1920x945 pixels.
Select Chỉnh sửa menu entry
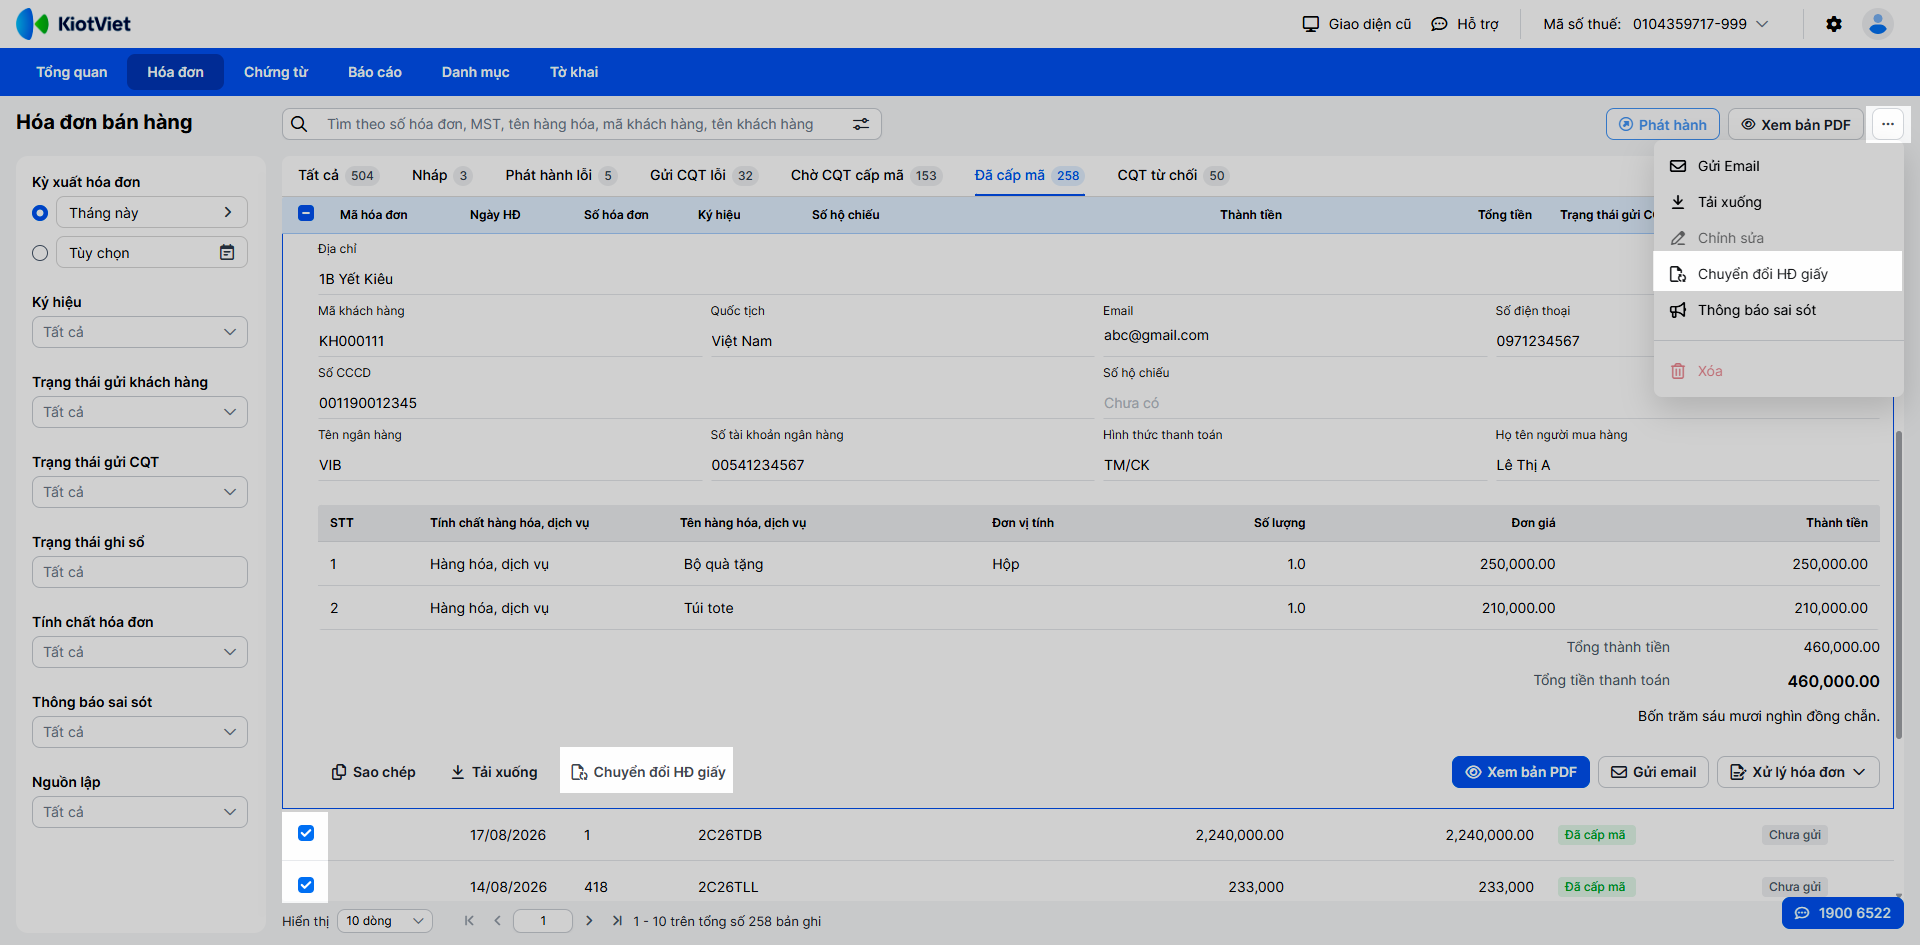[1778, 238]
